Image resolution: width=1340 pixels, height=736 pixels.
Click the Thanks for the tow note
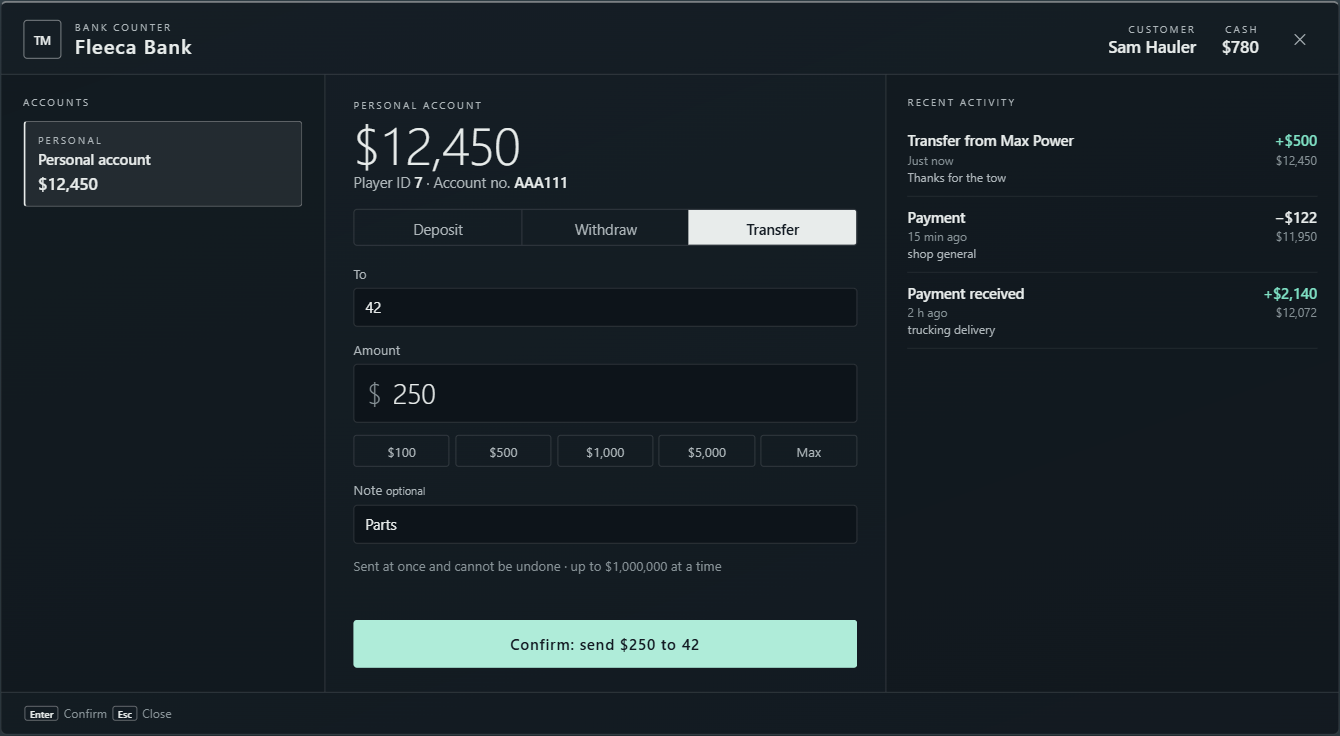tap(957, 178)
